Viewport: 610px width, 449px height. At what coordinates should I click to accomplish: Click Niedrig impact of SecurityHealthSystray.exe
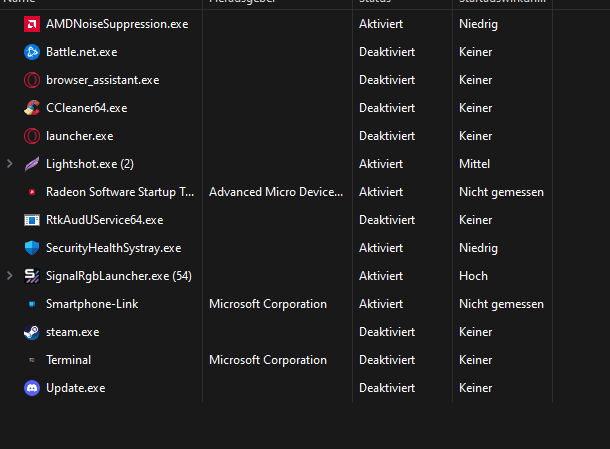(479, 248)
